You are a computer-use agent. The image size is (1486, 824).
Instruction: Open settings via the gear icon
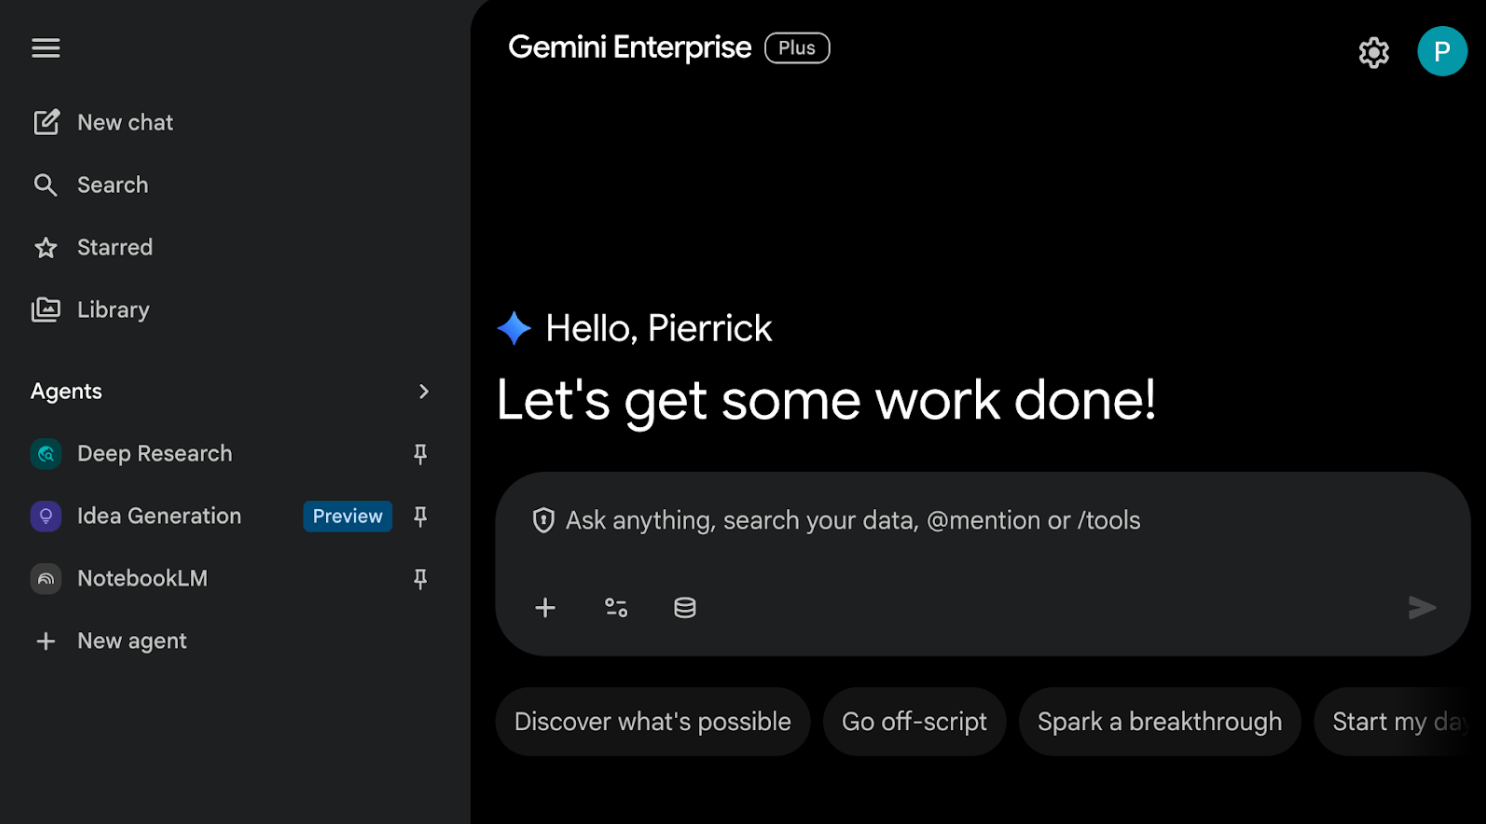coord(1373,52)
